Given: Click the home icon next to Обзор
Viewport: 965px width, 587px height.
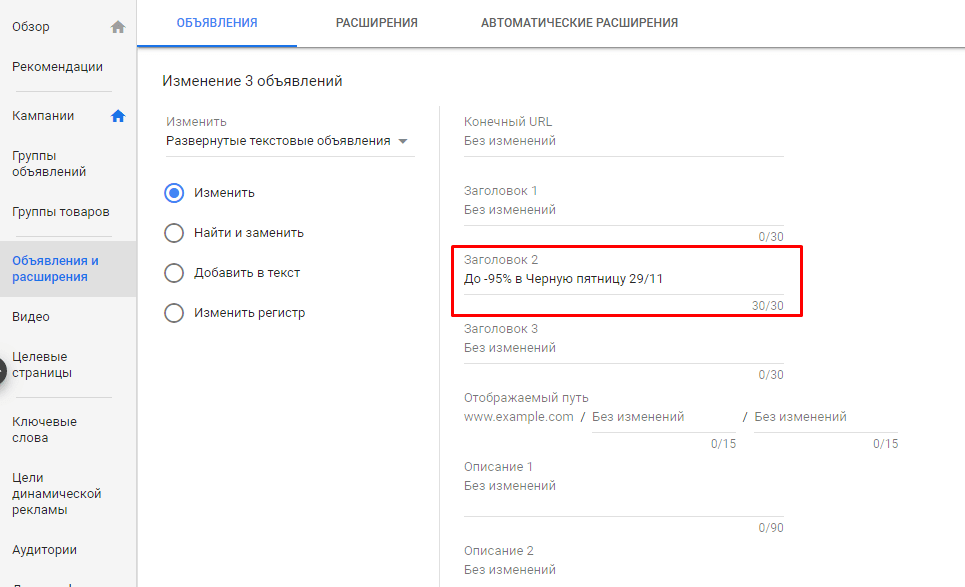Looking at the screenshot, I should [x=118, y=26].
